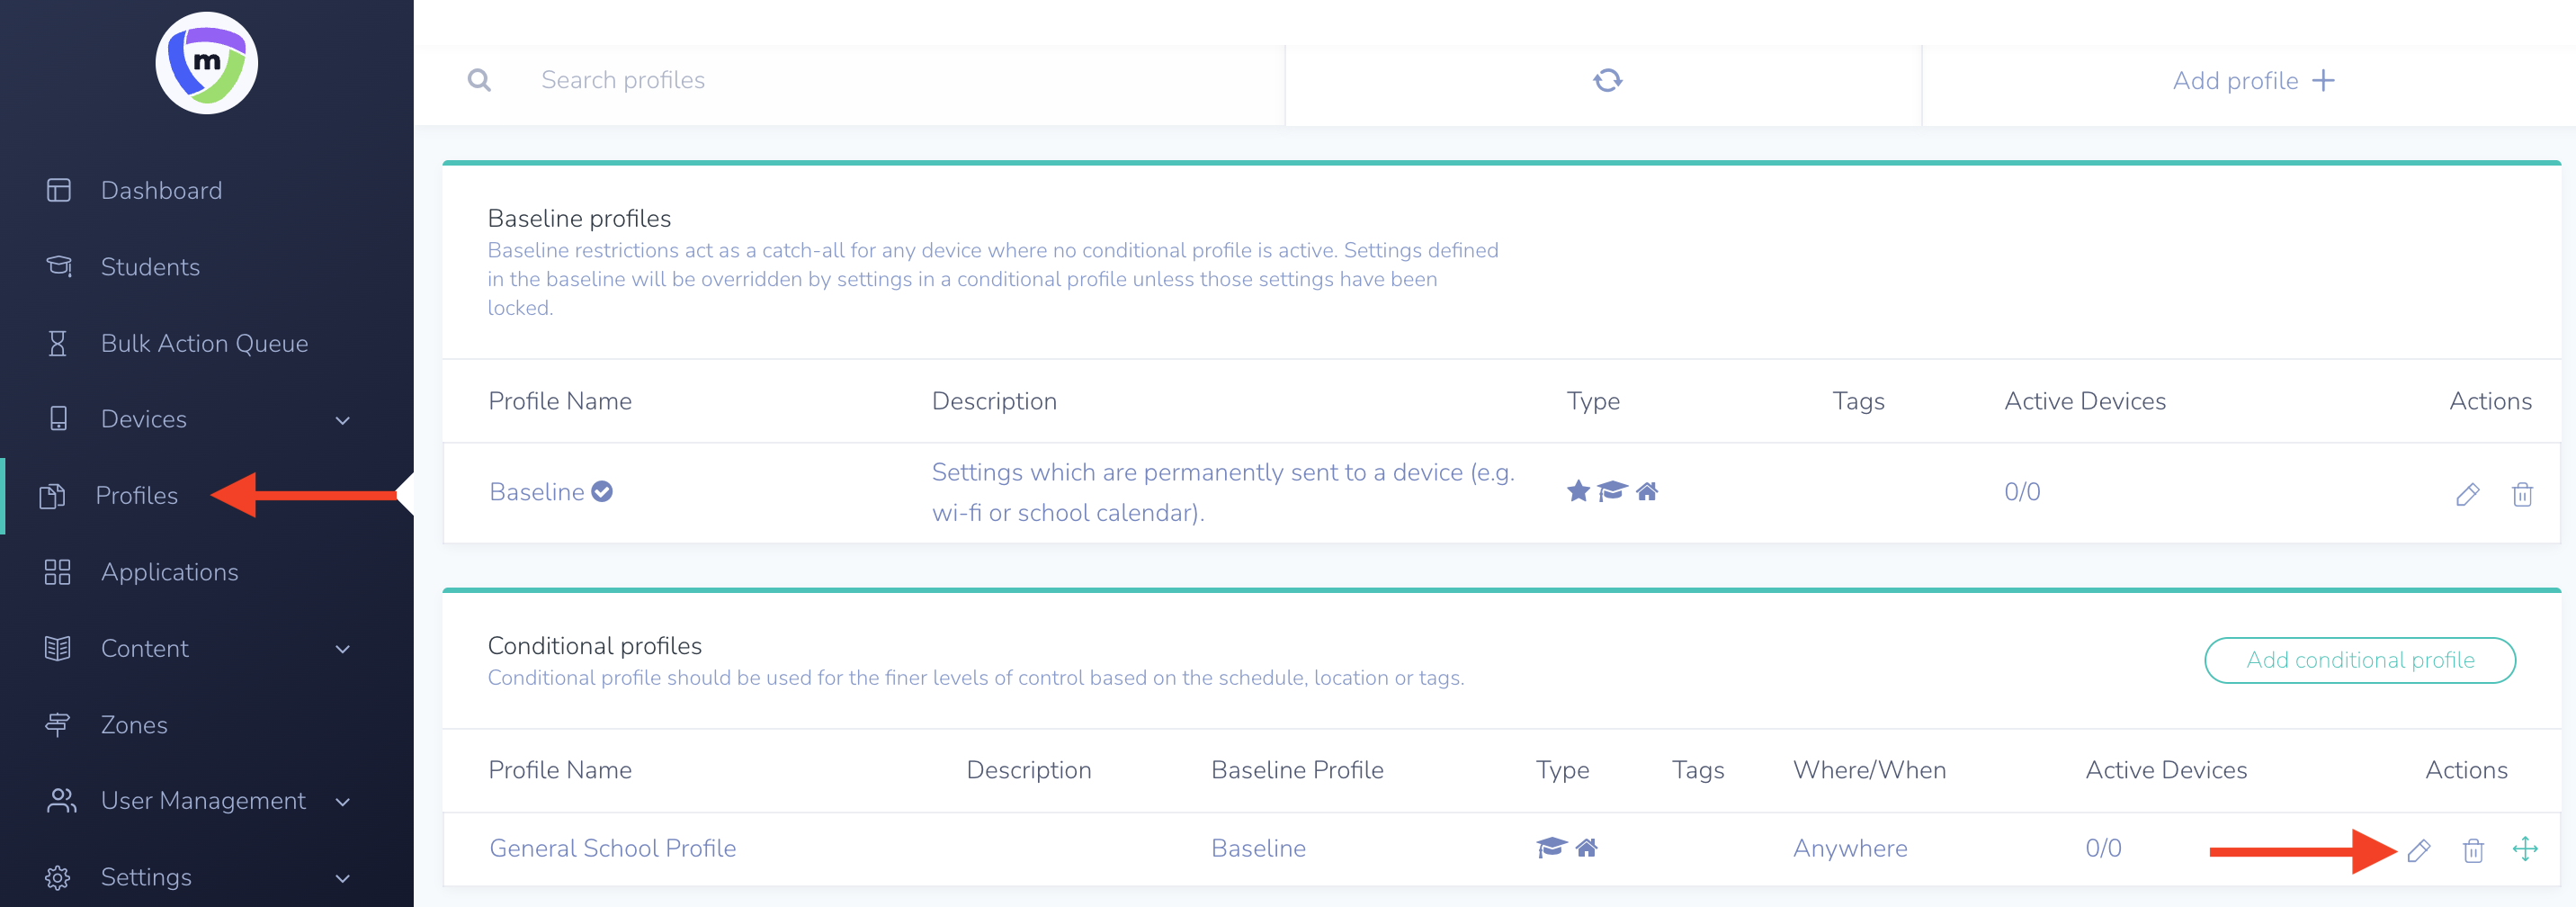
Task: Click the Conditional profiles heading
Action: pyautogui.click(x=595, y=645)
